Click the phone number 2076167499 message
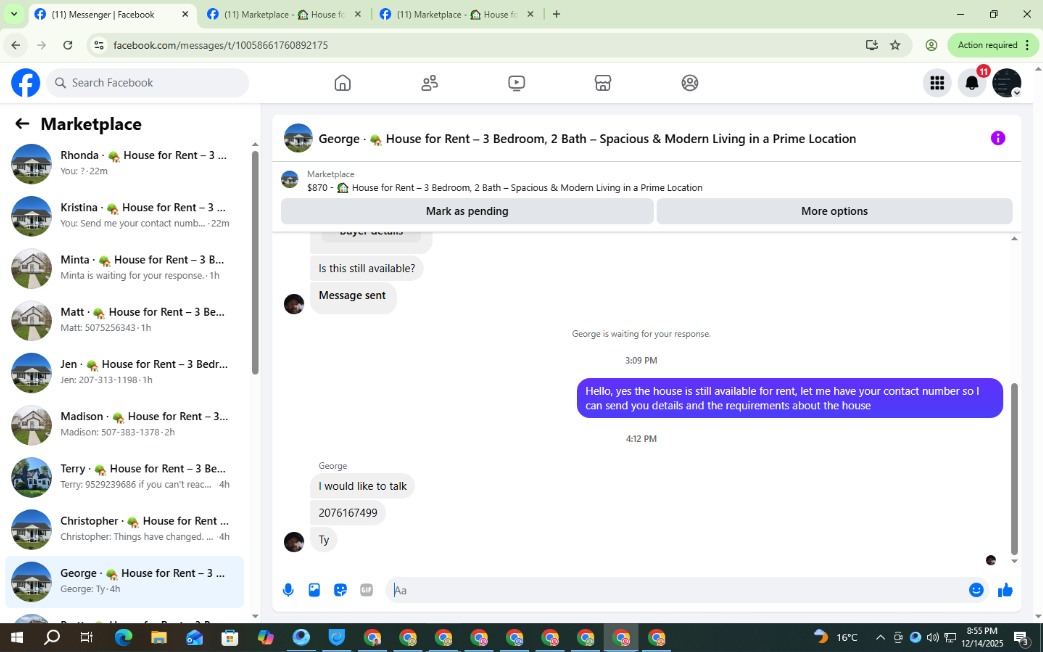The height and width of the screenshot is (652, 1043). pyautogui.click(x=348, y=513)
